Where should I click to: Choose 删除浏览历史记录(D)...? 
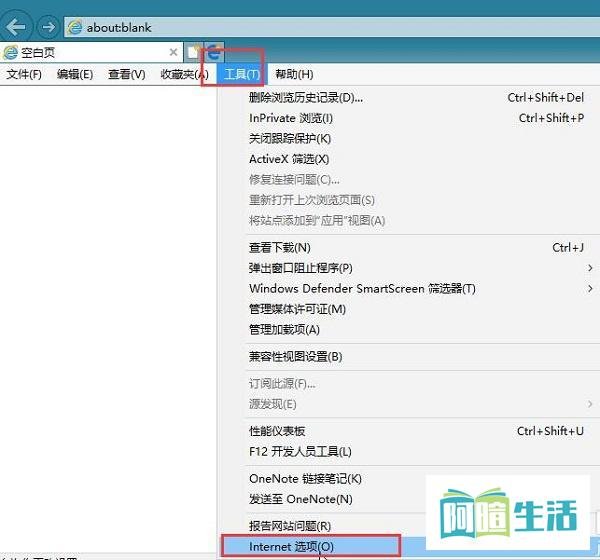(409, 98)
